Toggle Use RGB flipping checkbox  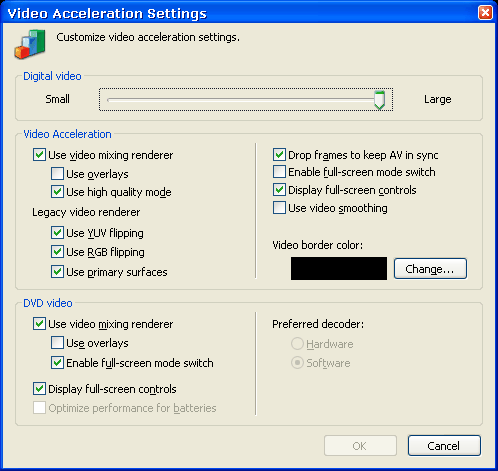[57, 252]
